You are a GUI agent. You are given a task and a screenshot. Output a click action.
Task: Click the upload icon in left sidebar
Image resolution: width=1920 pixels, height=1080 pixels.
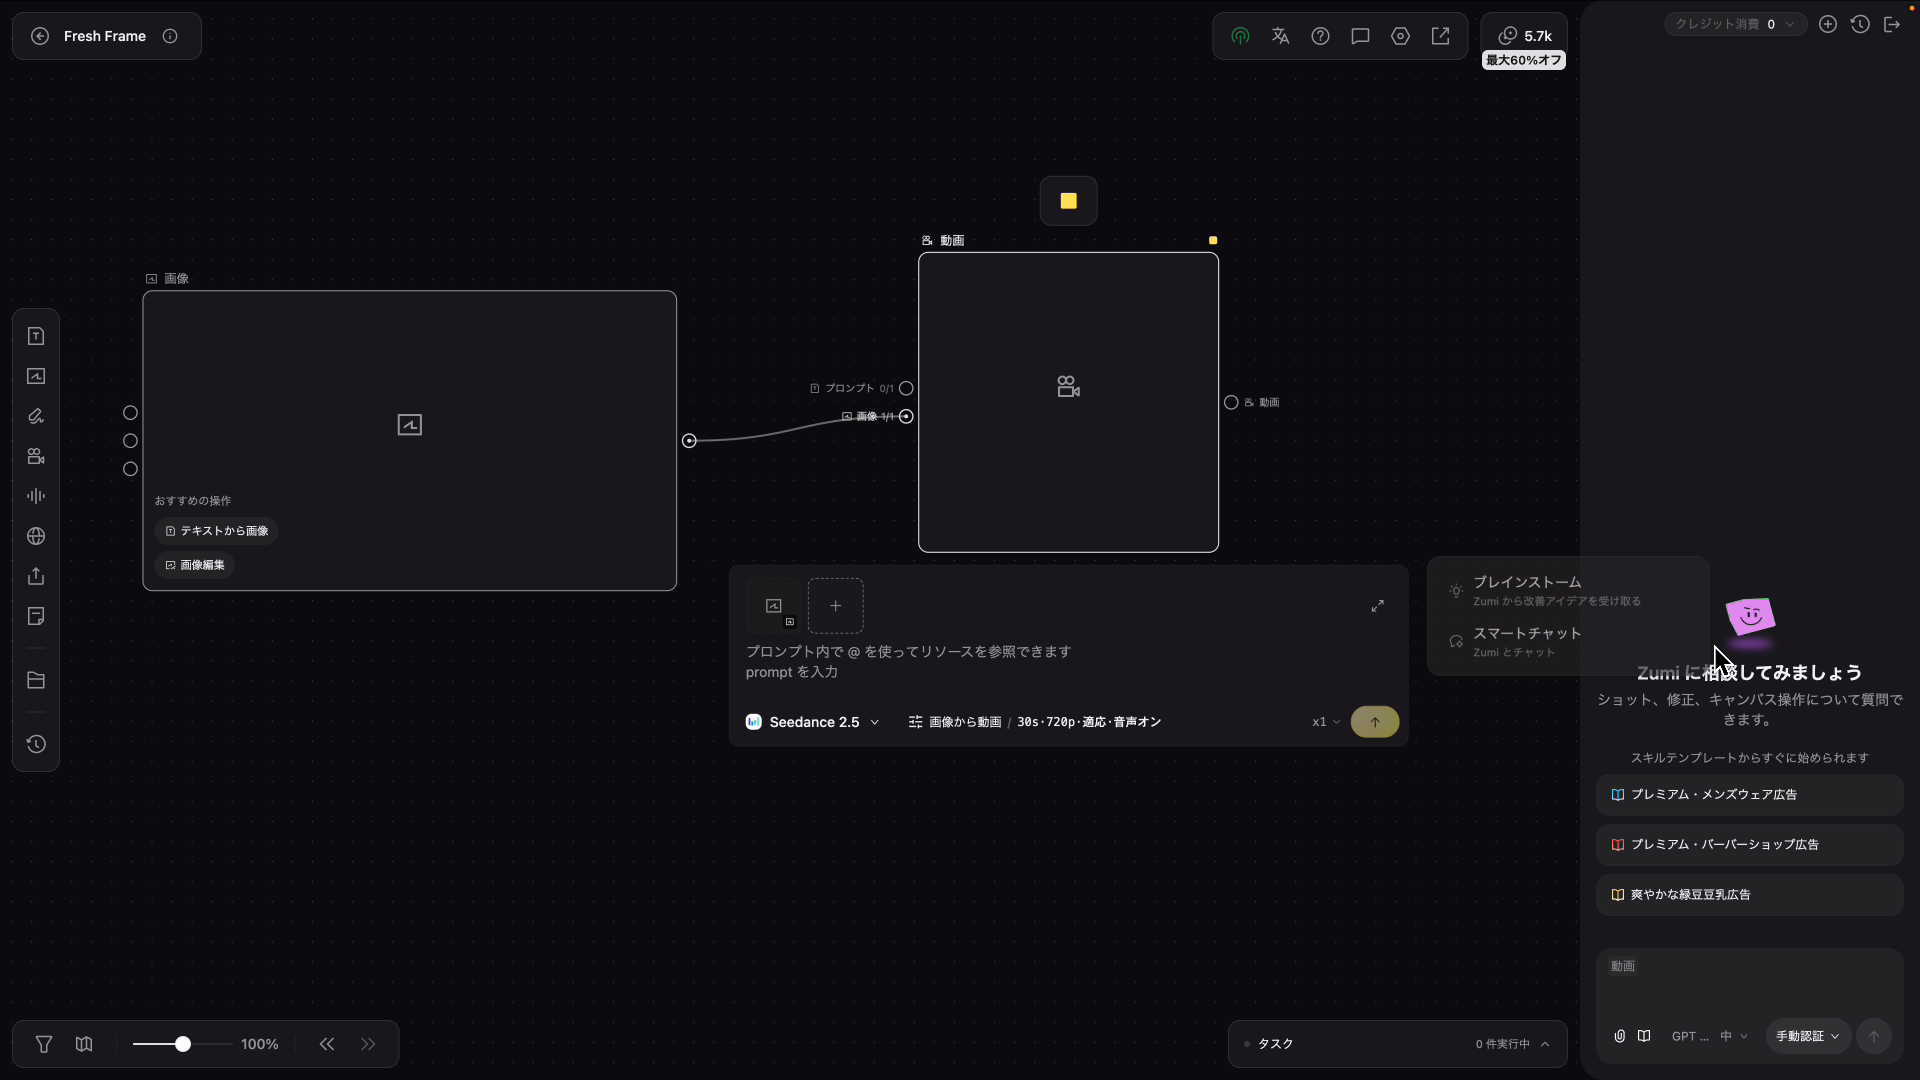[x=36, y=576]
